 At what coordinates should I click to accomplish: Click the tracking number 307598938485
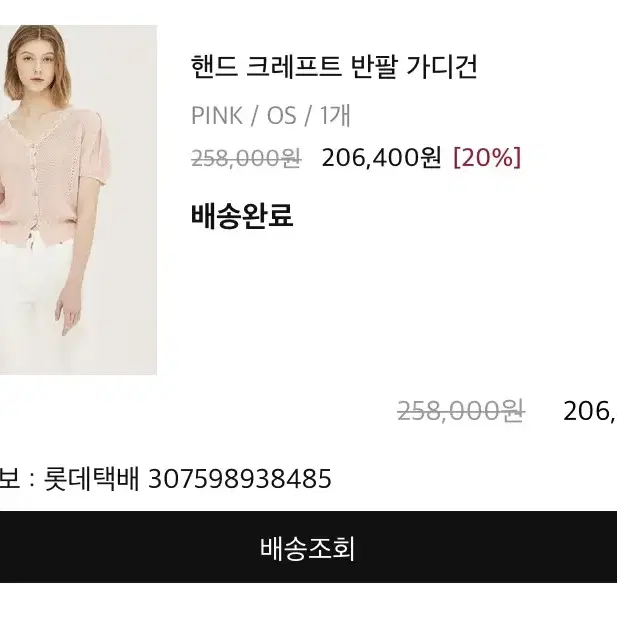click(x=240, y=479)
